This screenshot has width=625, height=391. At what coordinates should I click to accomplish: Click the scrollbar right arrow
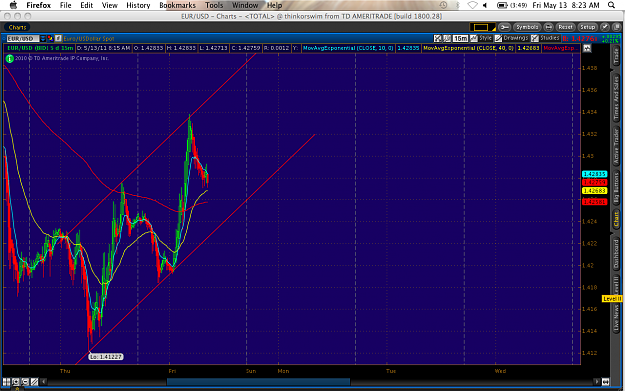(597, 382)
